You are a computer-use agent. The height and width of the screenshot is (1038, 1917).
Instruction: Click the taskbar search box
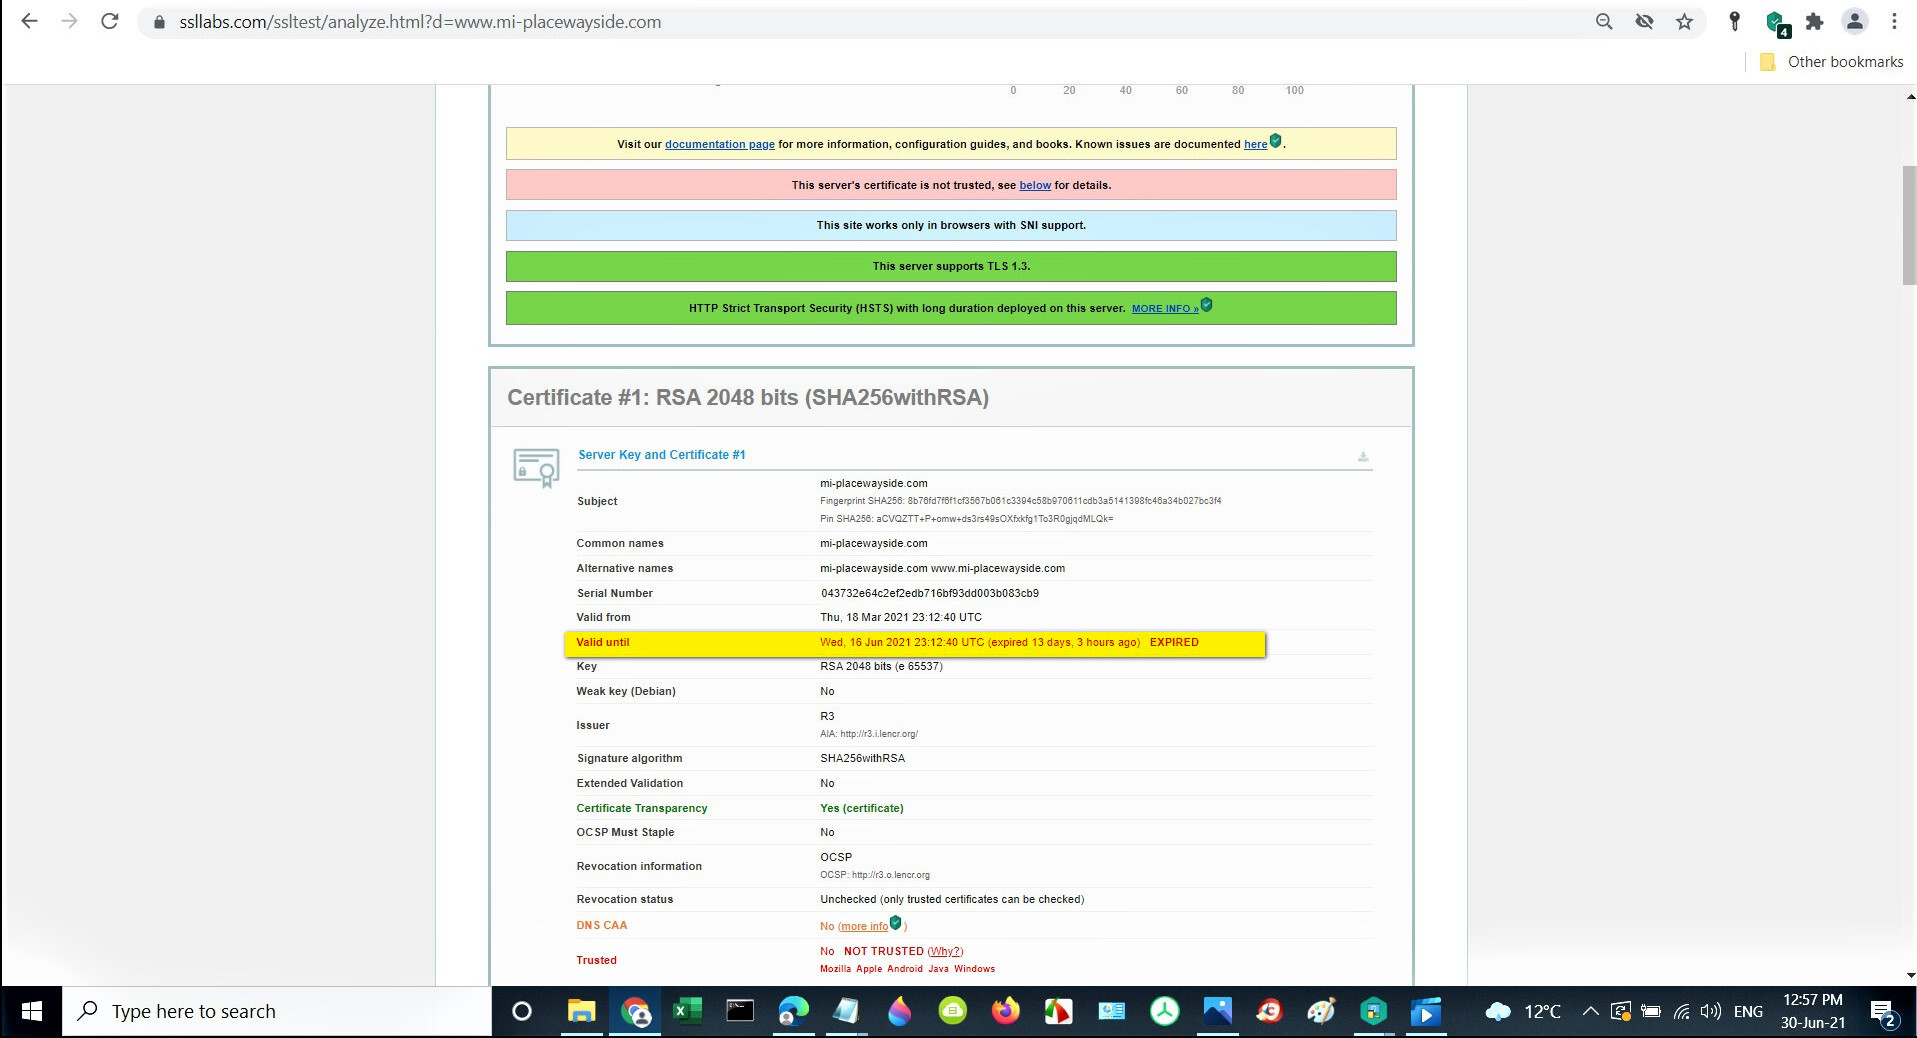click(277, 1012)
